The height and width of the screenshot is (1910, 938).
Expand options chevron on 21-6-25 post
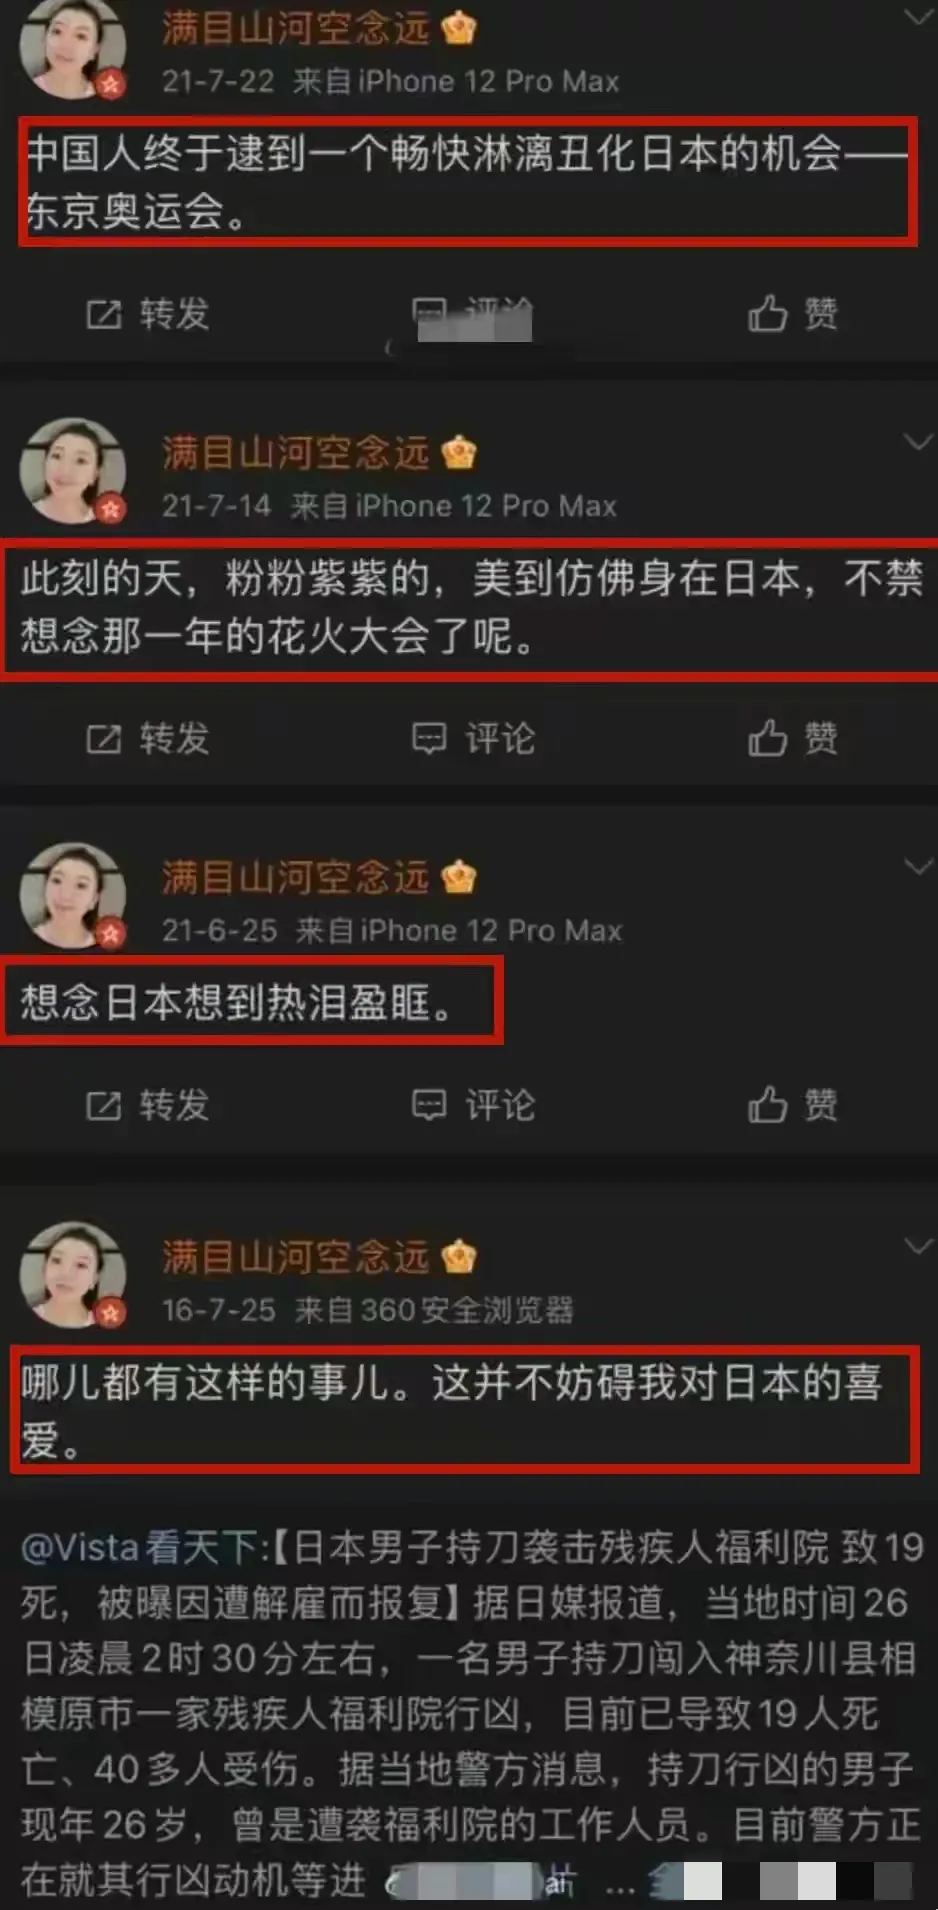coord(917,866)
